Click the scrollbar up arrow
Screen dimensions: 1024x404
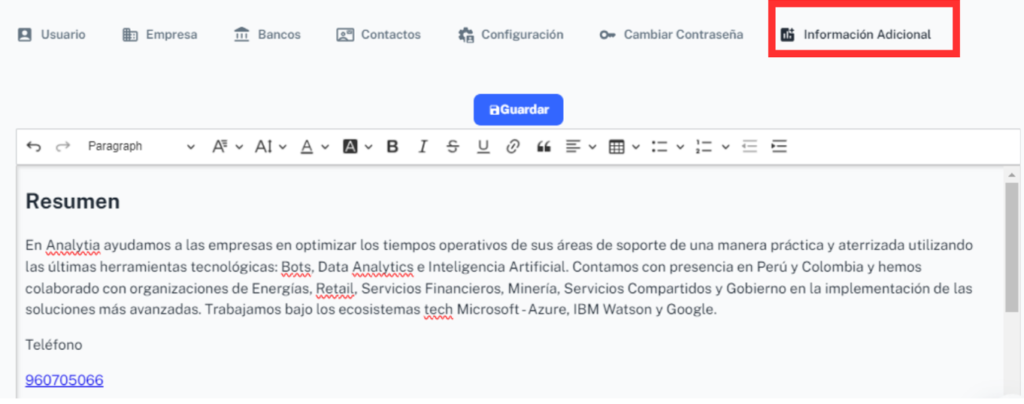[x=1011, y=175]
